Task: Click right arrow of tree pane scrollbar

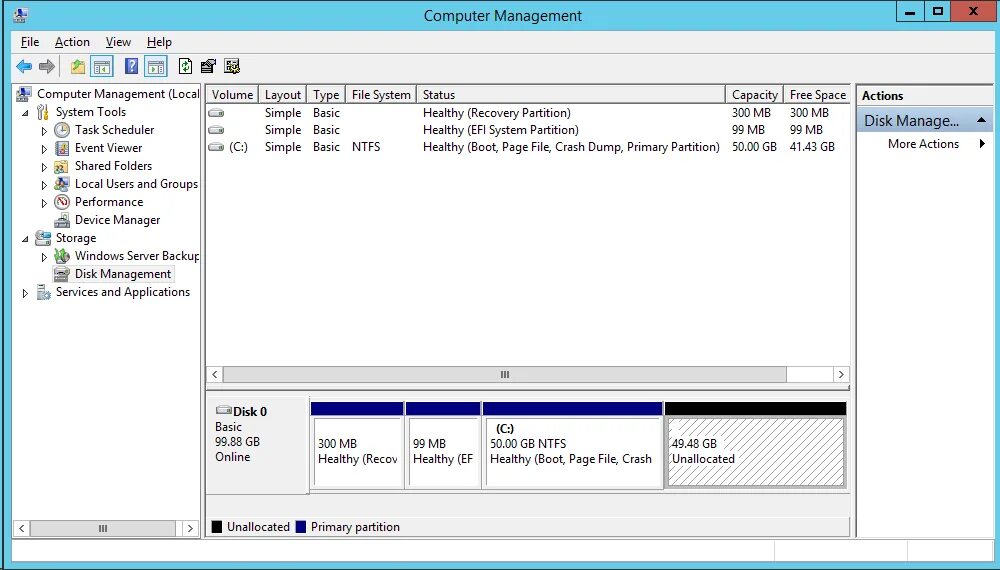Action: point(189,528)
